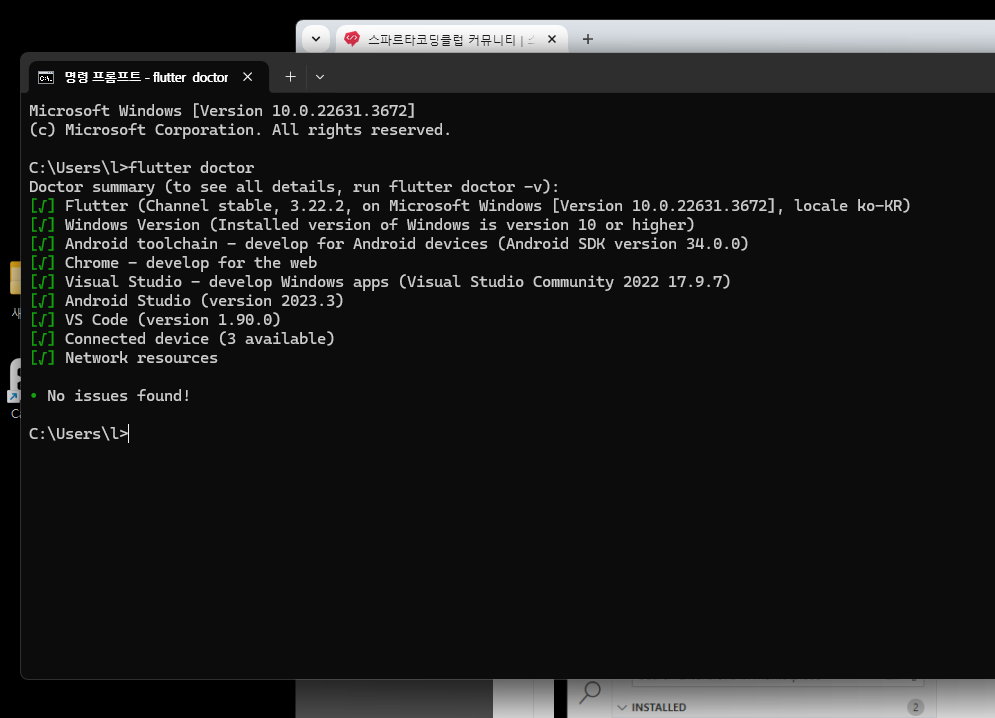
Task: Close the flutter doctor terminal tab
Action: pyautogui.click(x=247, y=77)
